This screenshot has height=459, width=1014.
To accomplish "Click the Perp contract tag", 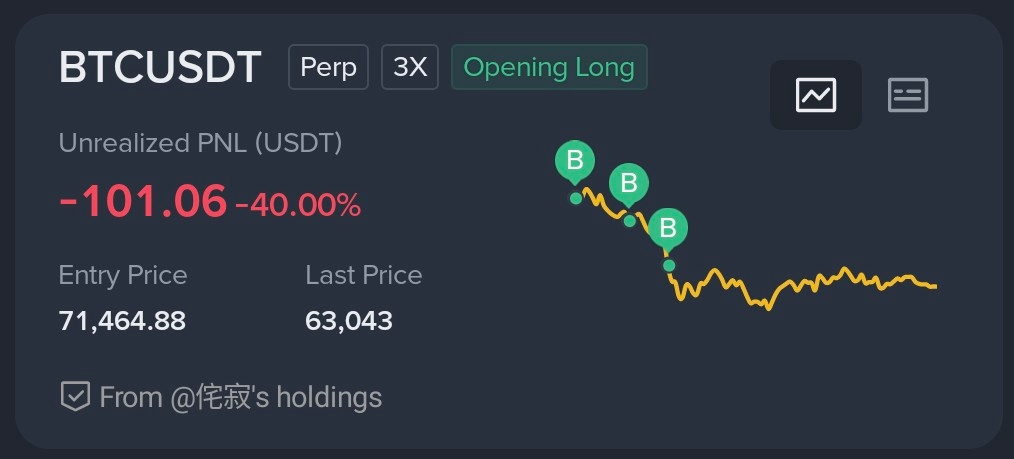I will pos(329,67).
